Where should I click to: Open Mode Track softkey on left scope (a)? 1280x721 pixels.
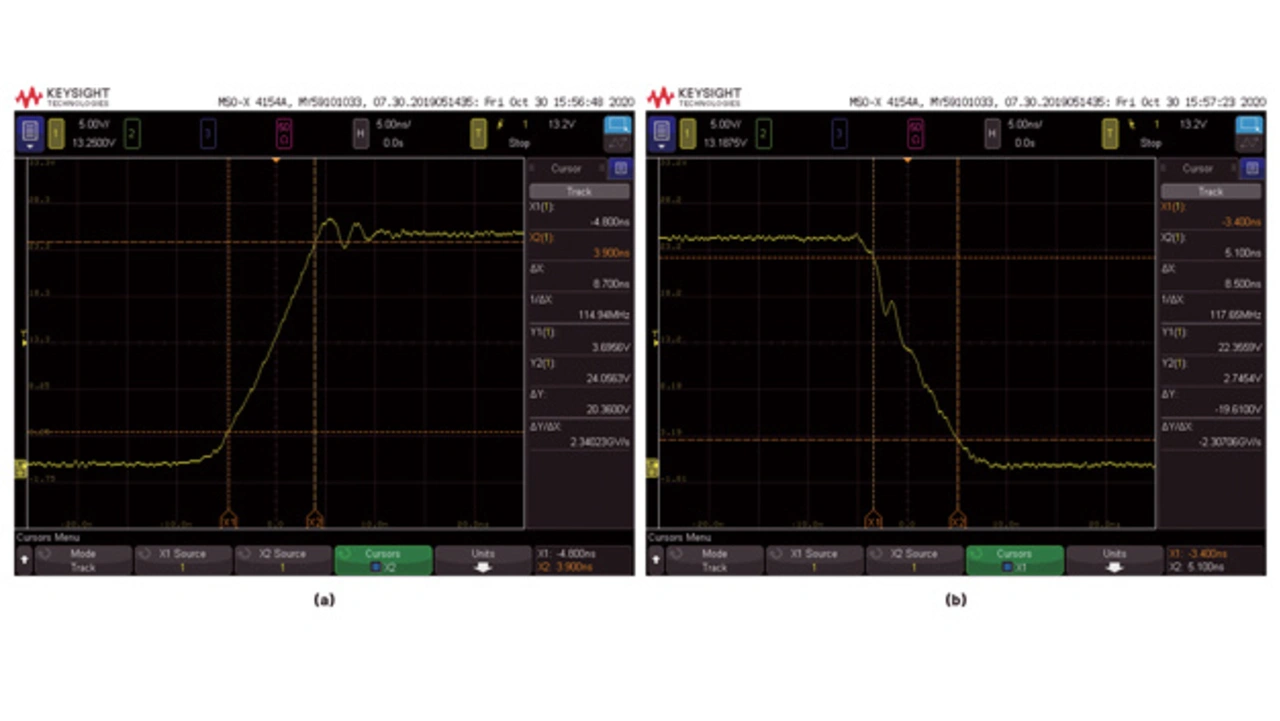click(84, 560)
